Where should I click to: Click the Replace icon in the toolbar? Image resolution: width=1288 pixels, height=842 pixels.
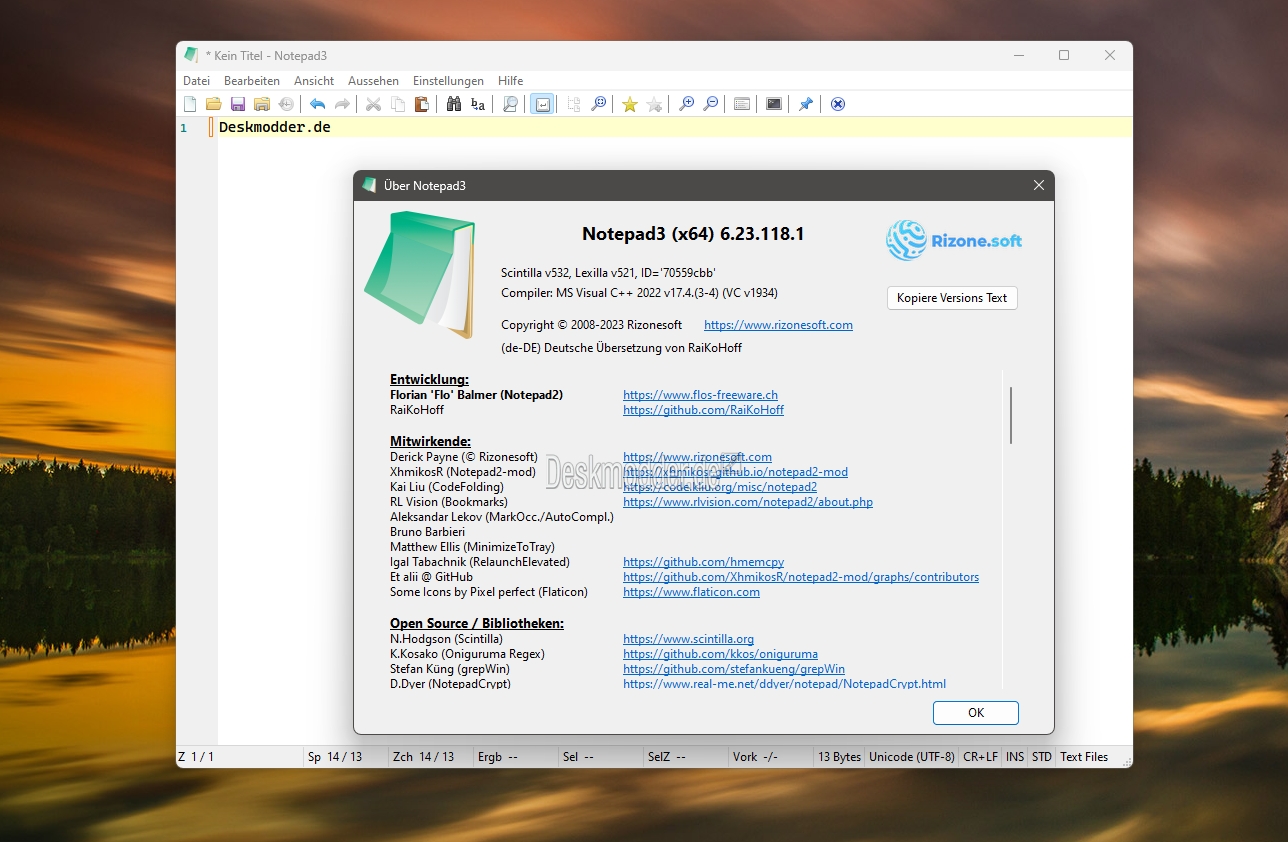tap(478, 104)
